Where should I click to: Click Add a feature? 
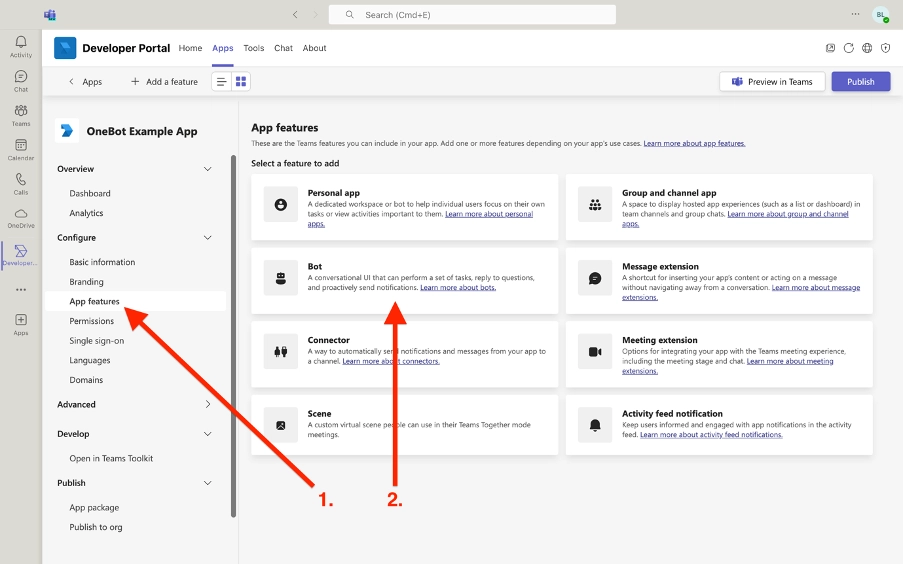coord(164,81)
